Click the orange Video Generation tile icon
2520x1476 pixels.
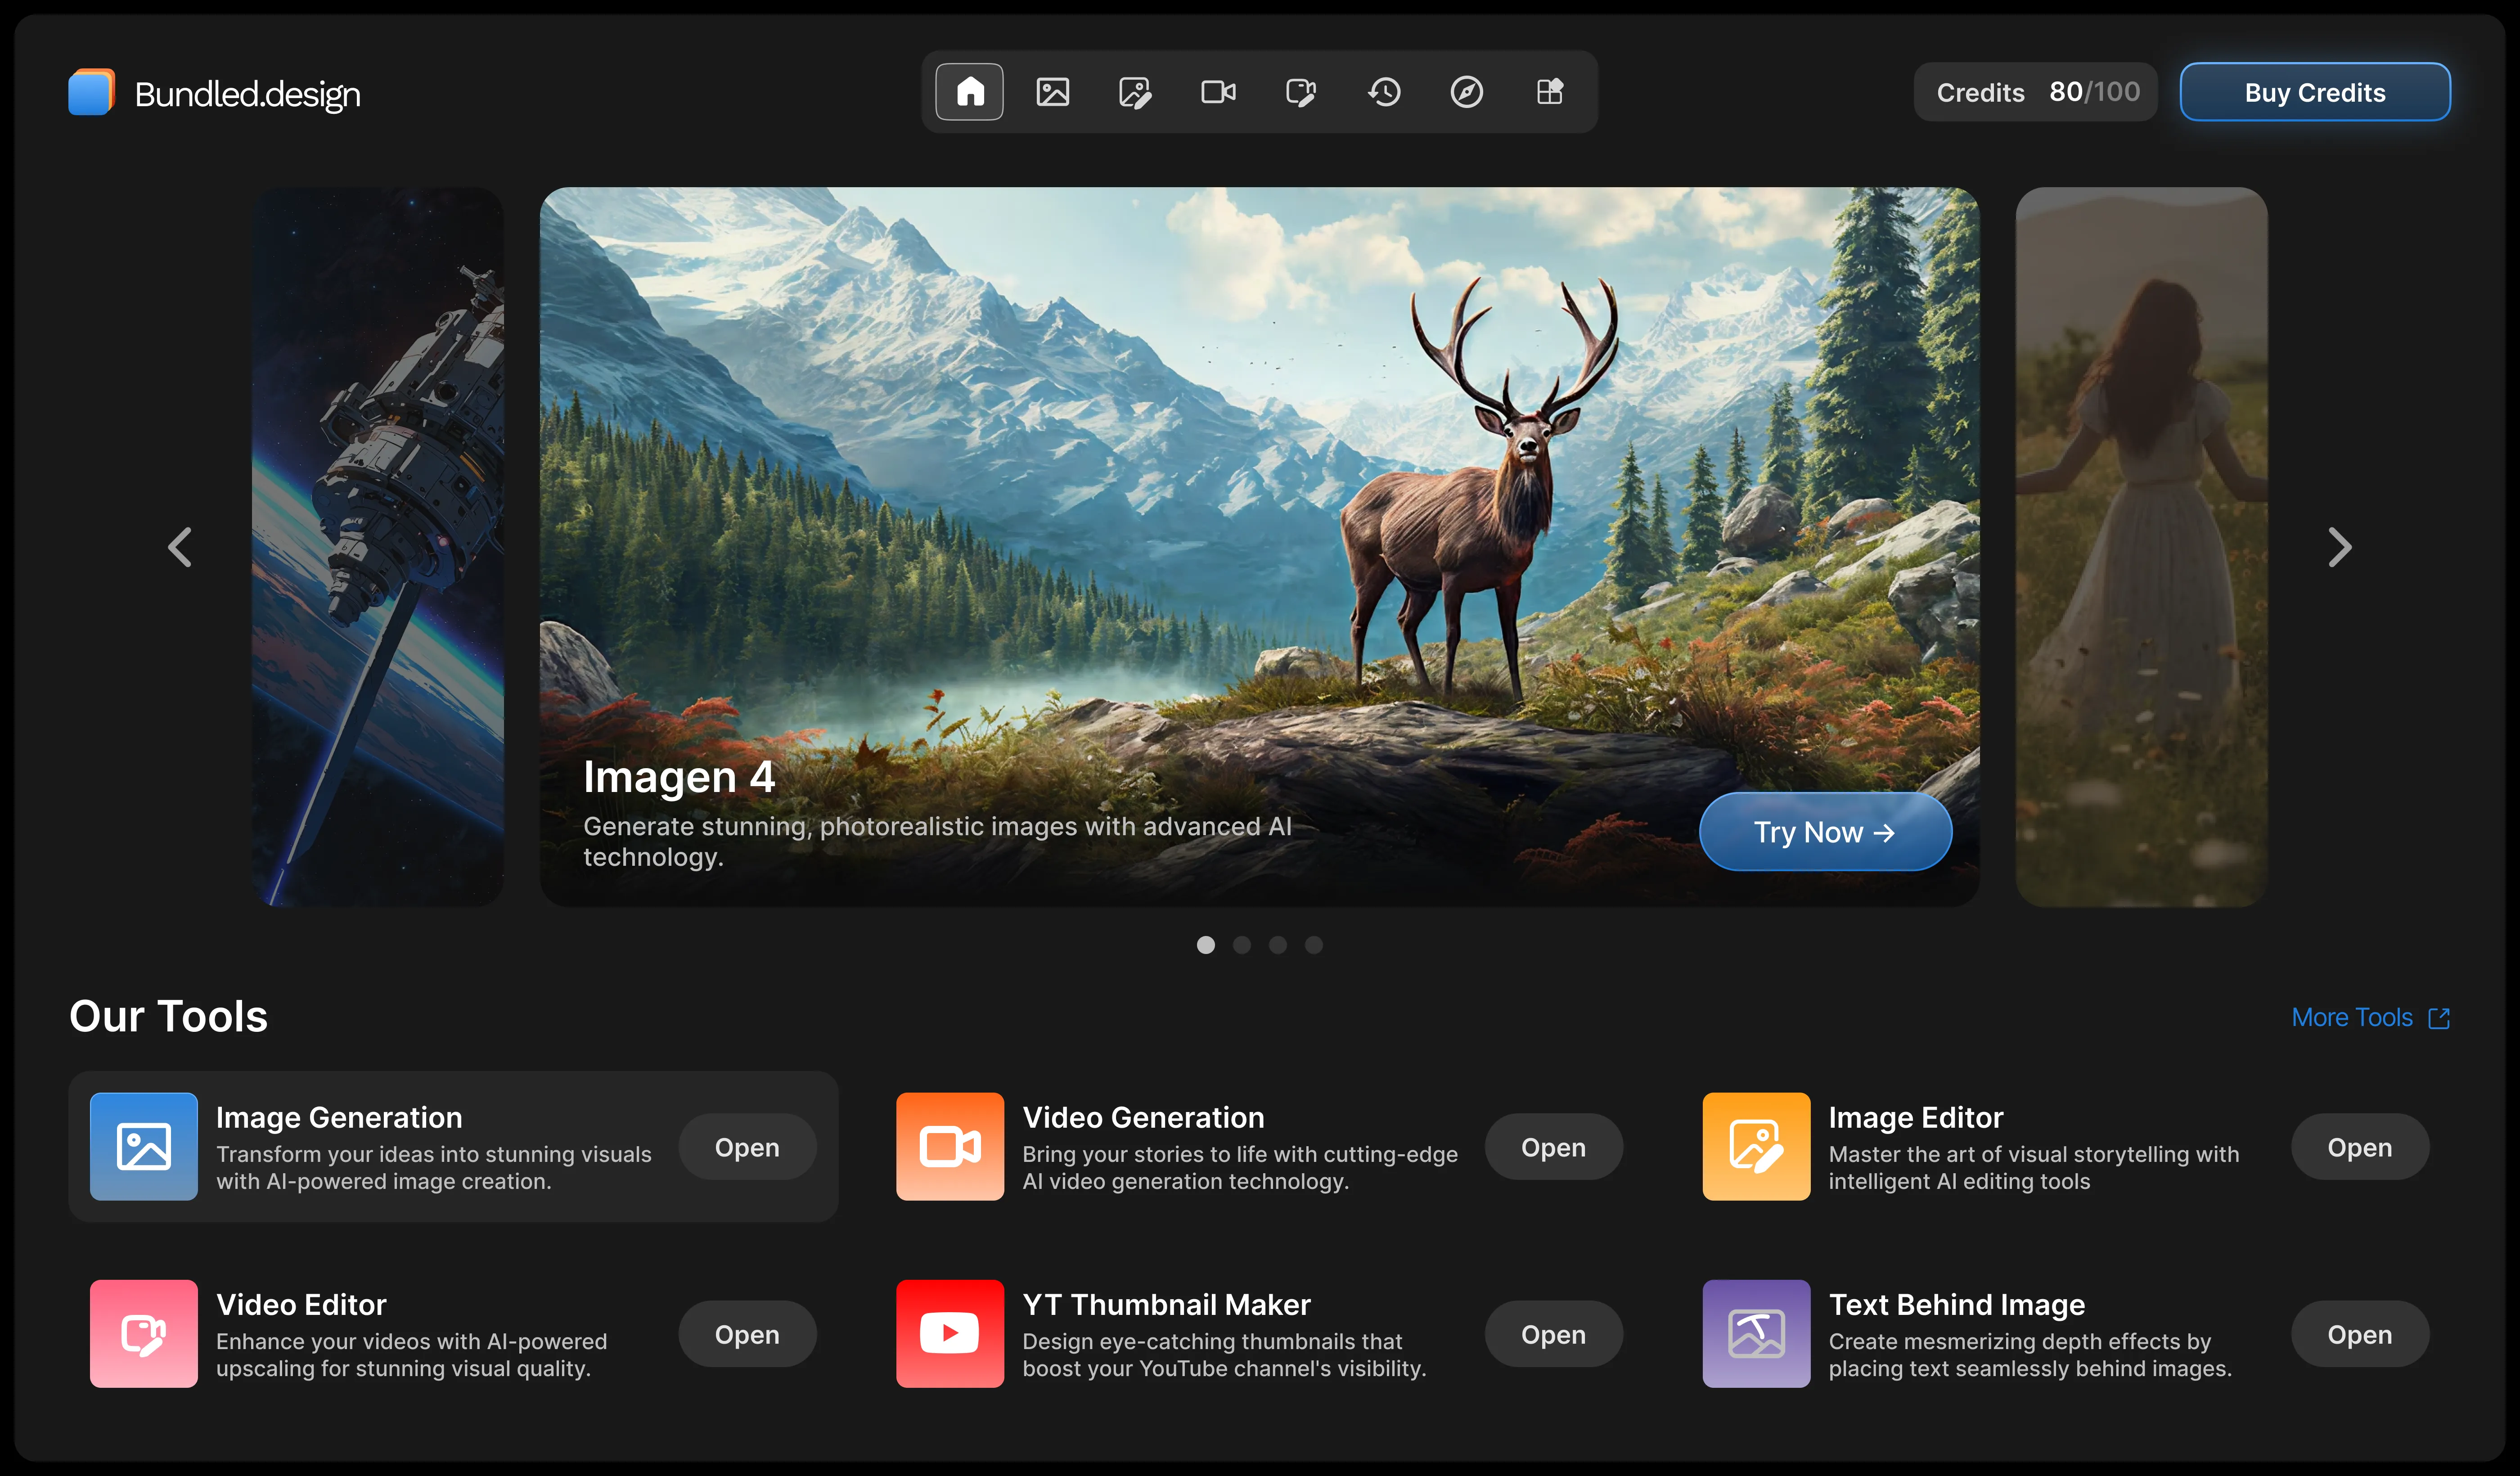[x=950, y=1146]
